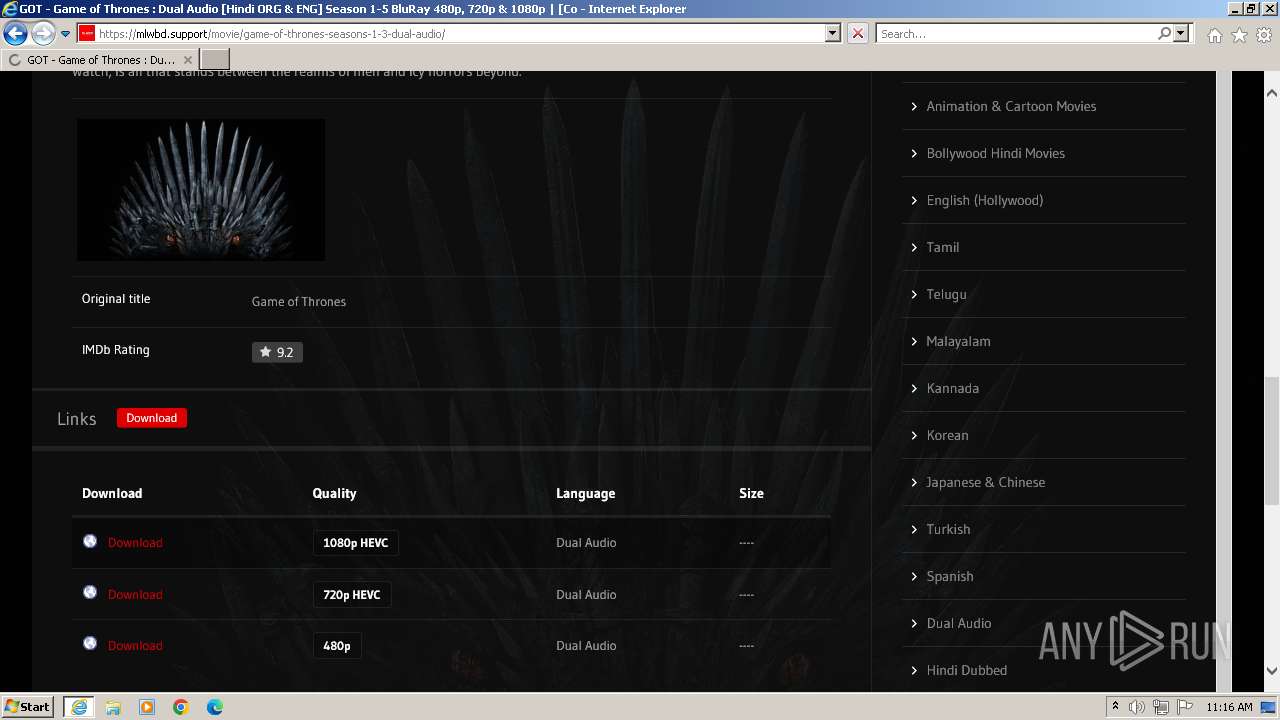1280x720 pixels.
Task: Open English (Hollywood) category
Action: 985,200
